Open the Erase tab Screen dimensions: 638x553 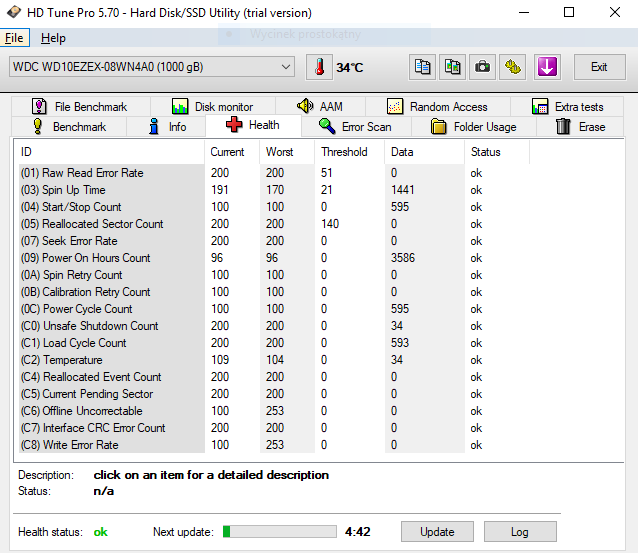pyautogui.click(x=581, y=127)
